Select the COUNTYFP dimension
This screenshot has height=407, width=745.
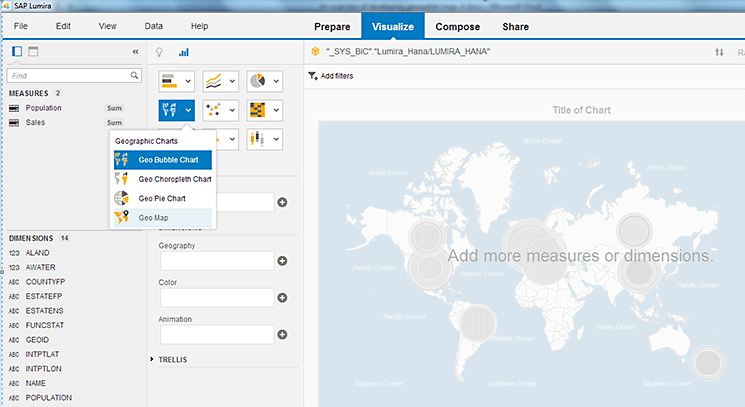point(45,282)
